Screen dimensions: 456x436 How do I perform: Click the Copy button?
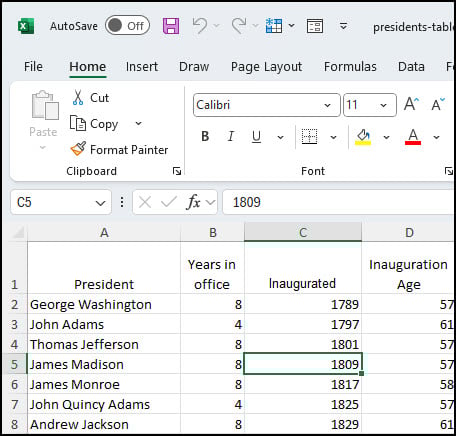coord(94,124)
